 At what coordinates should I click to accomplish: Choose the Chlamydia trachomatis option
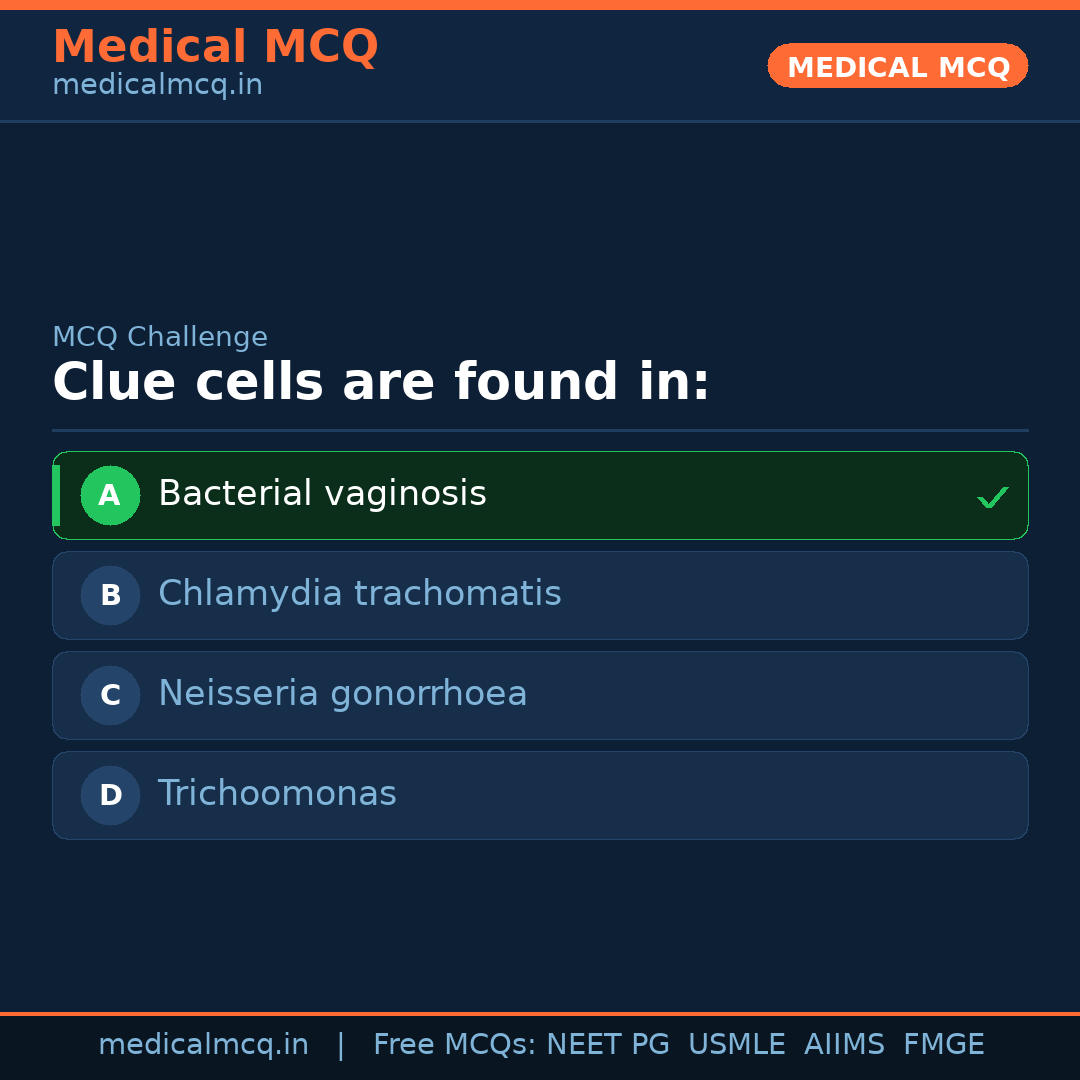[360, 594]
